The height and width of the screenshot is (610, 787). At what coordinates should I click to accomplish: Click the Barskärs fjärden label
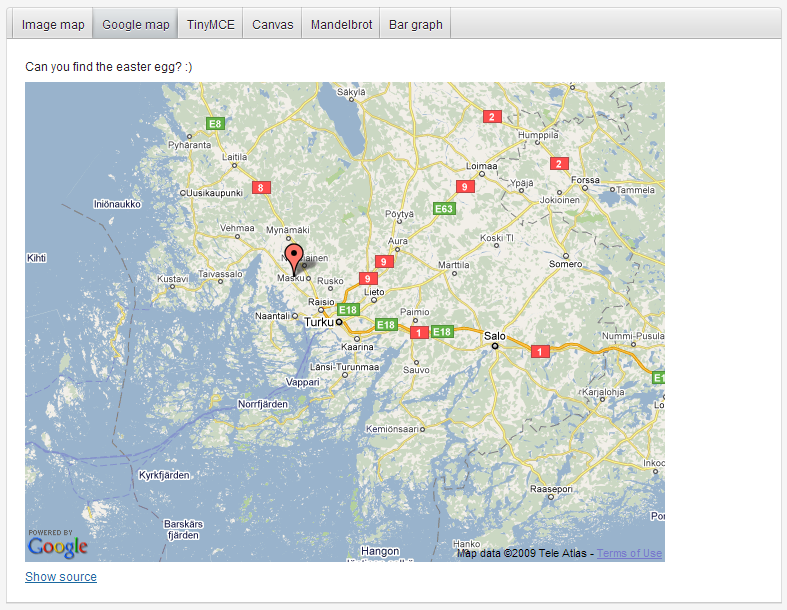click(x=183, y=530)
